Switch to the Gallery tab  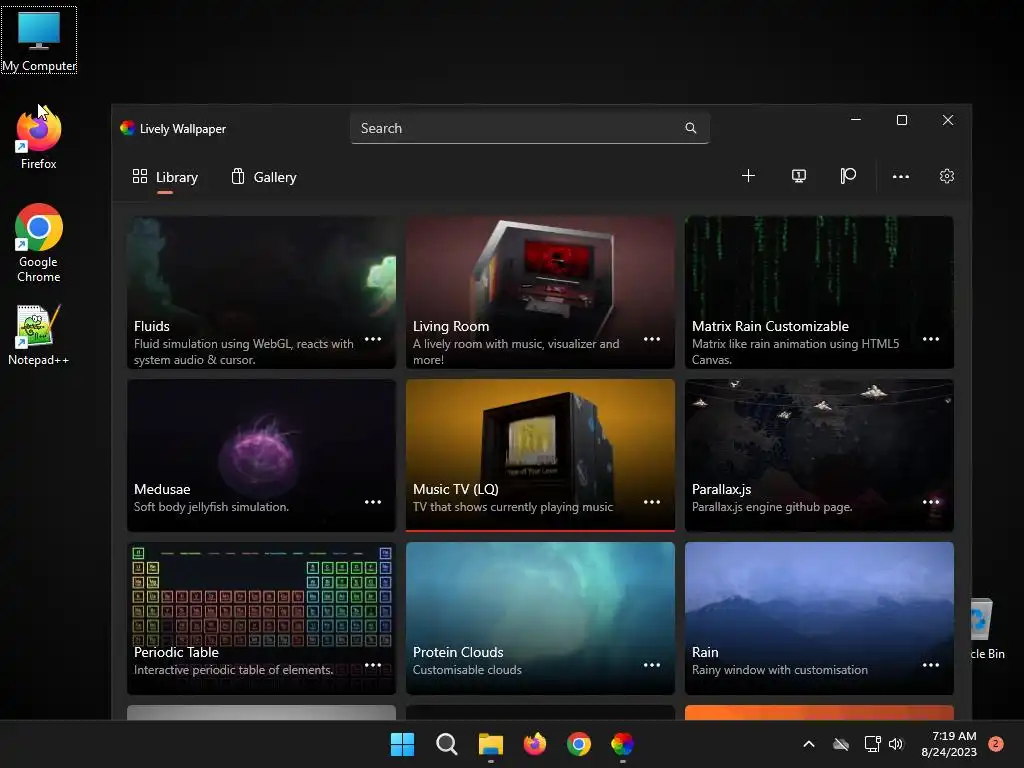pos(264,177)
